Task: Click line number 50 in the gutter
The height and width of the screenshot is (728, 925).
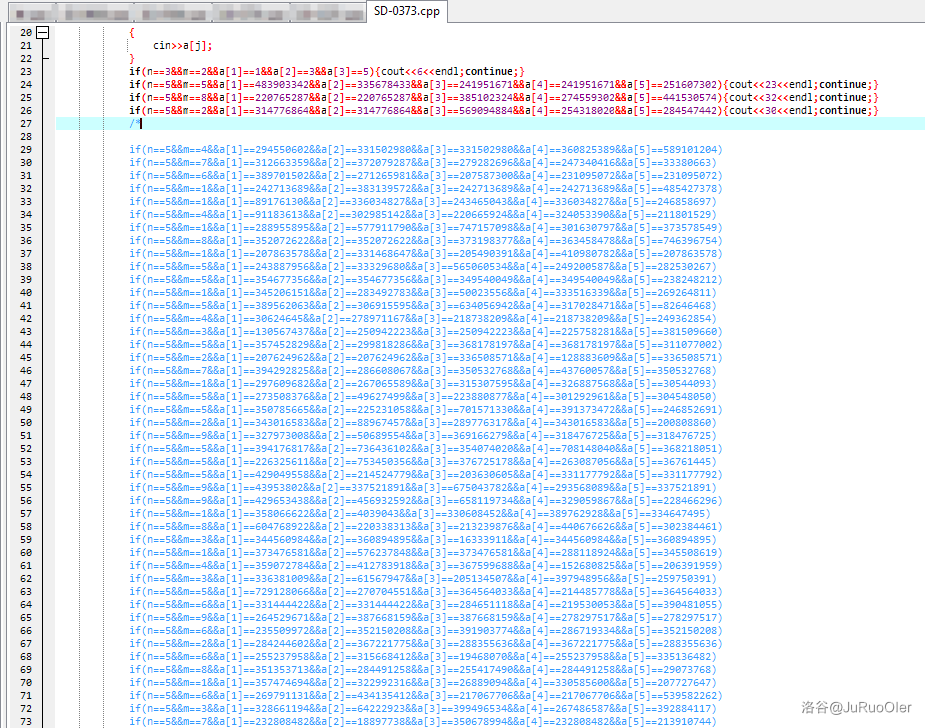Action: pos(26,422)
